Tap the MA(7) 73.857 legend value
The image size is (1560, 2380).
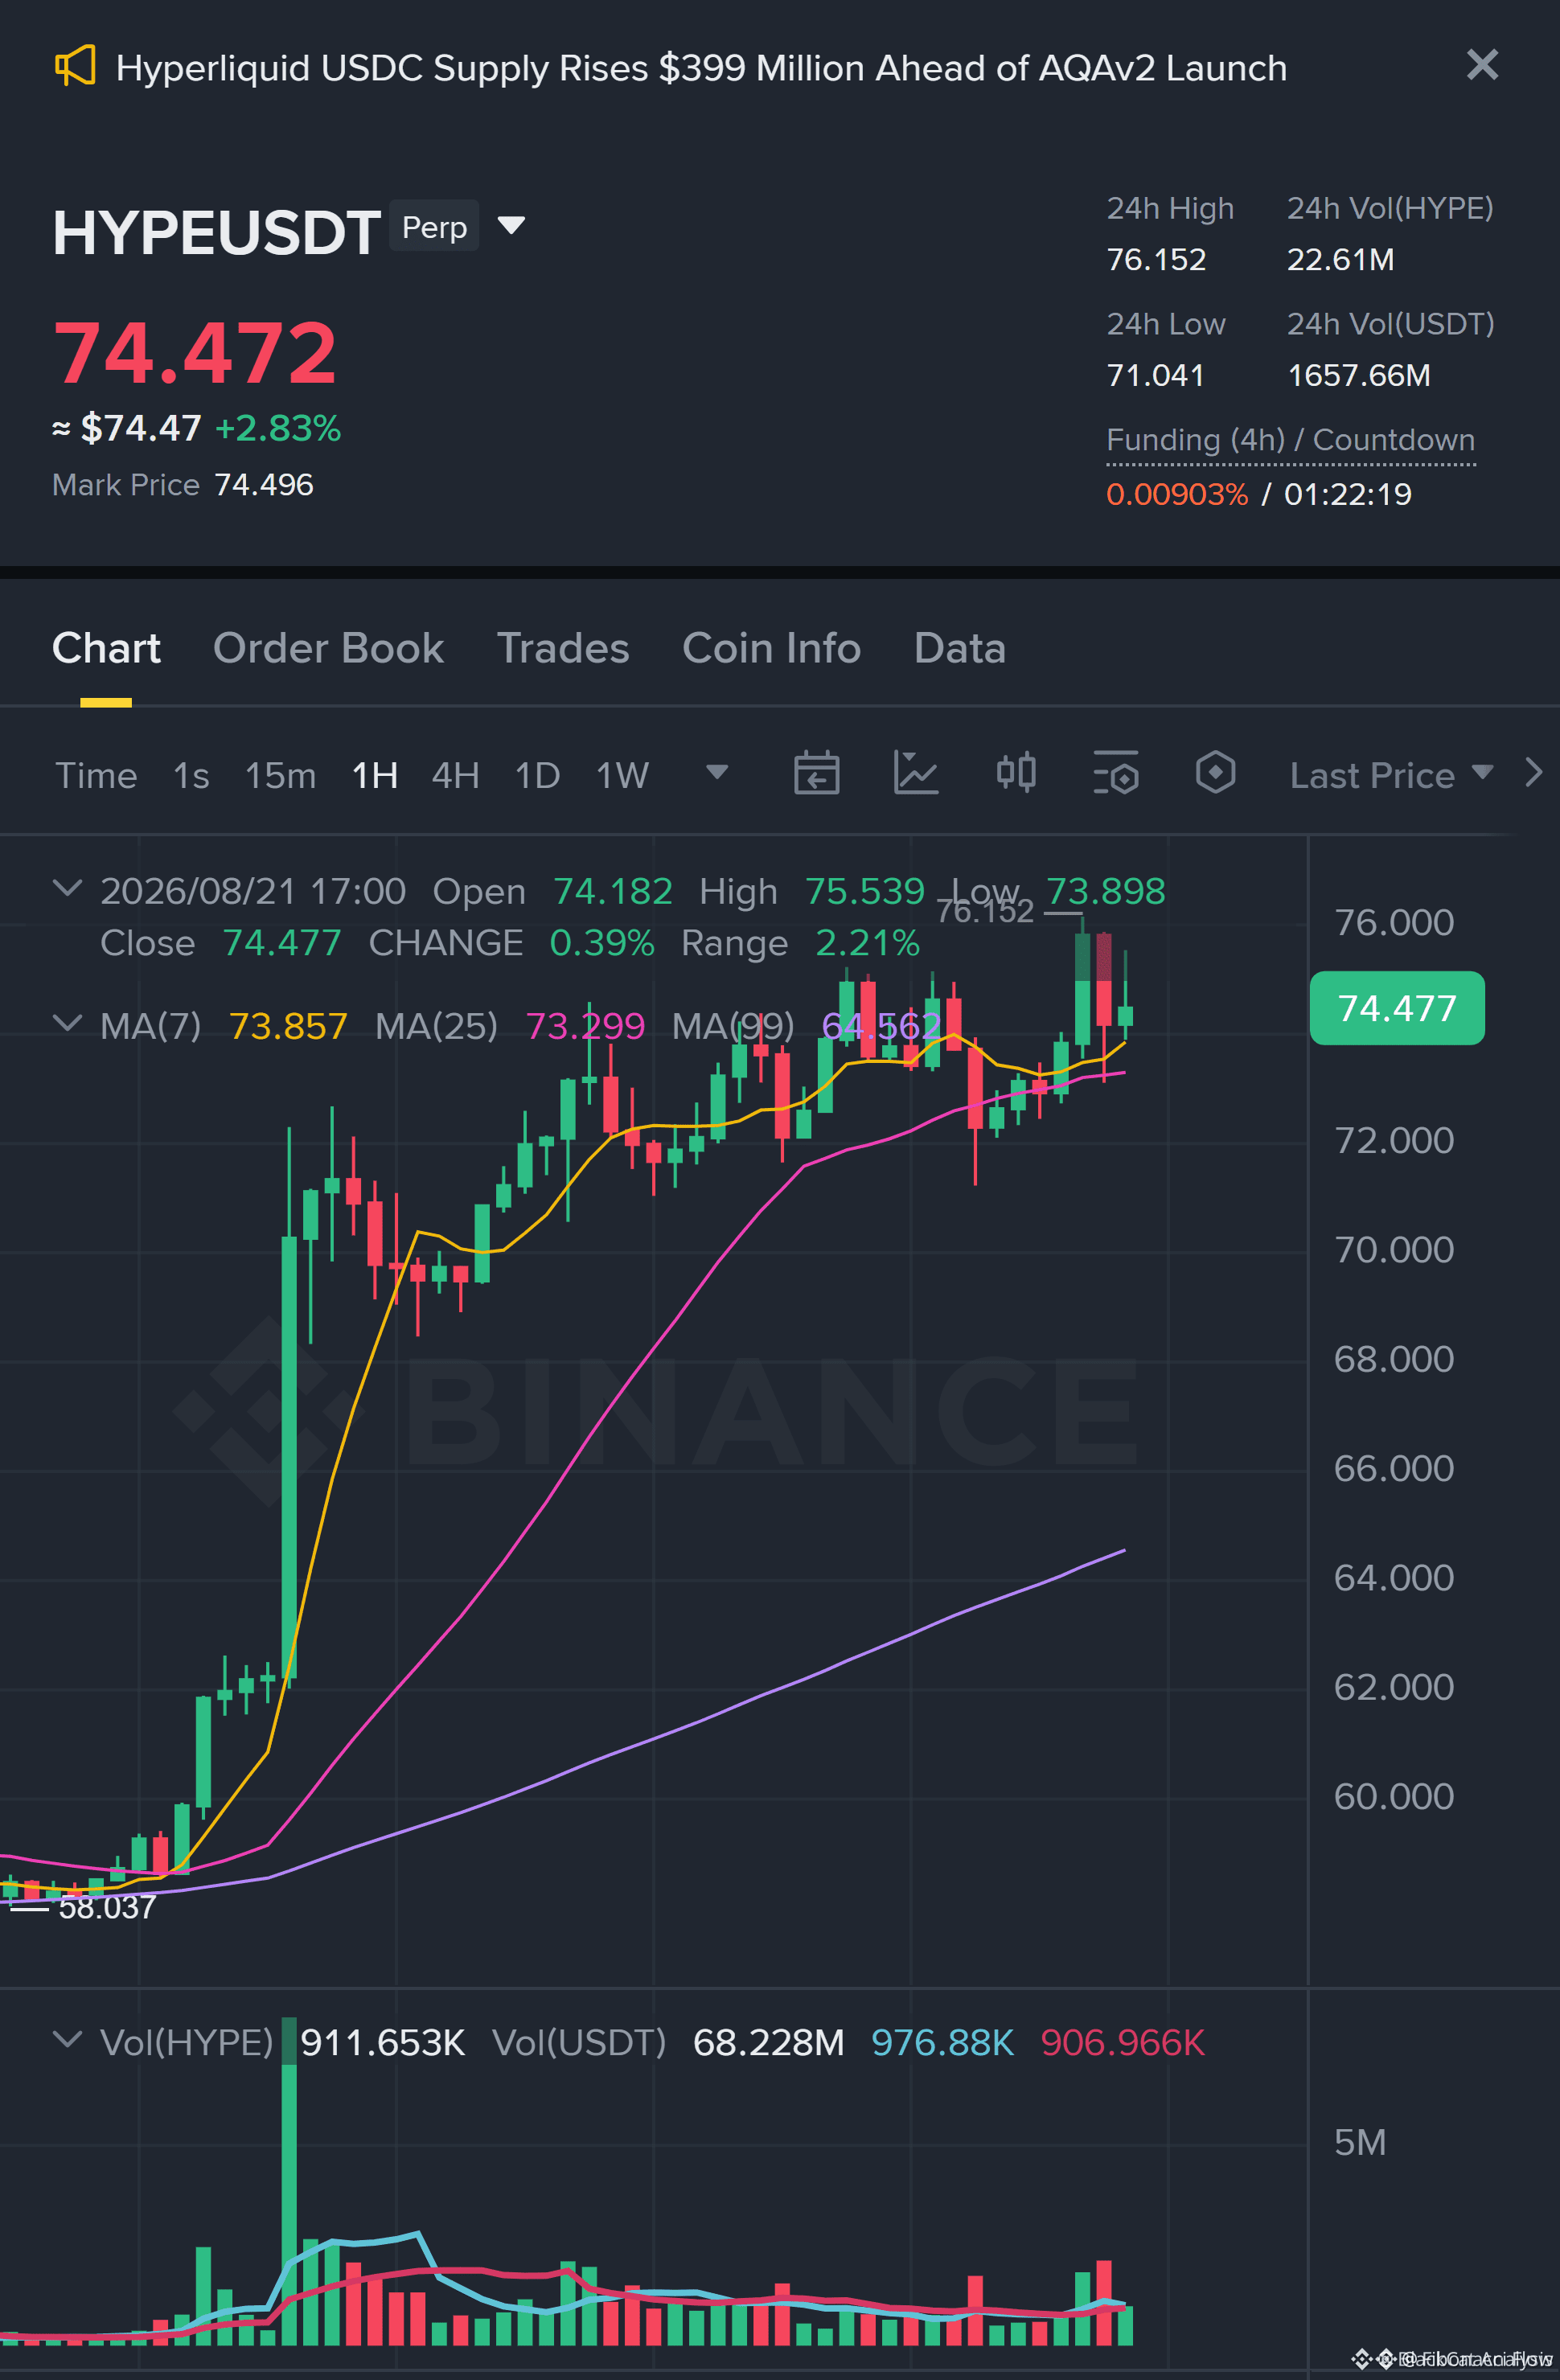pyautogui.click(x=288, y=1026)
